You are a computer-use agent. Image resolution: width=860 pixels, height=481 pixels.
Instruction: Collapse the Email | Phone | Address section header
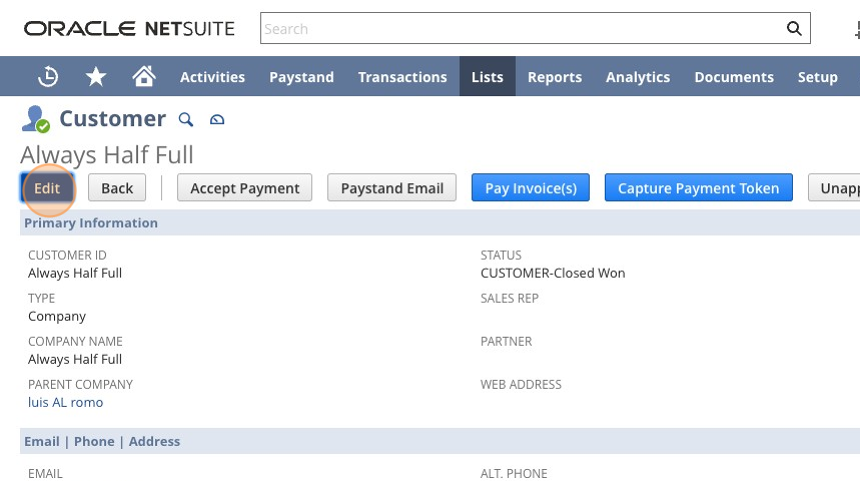(440, 441)
